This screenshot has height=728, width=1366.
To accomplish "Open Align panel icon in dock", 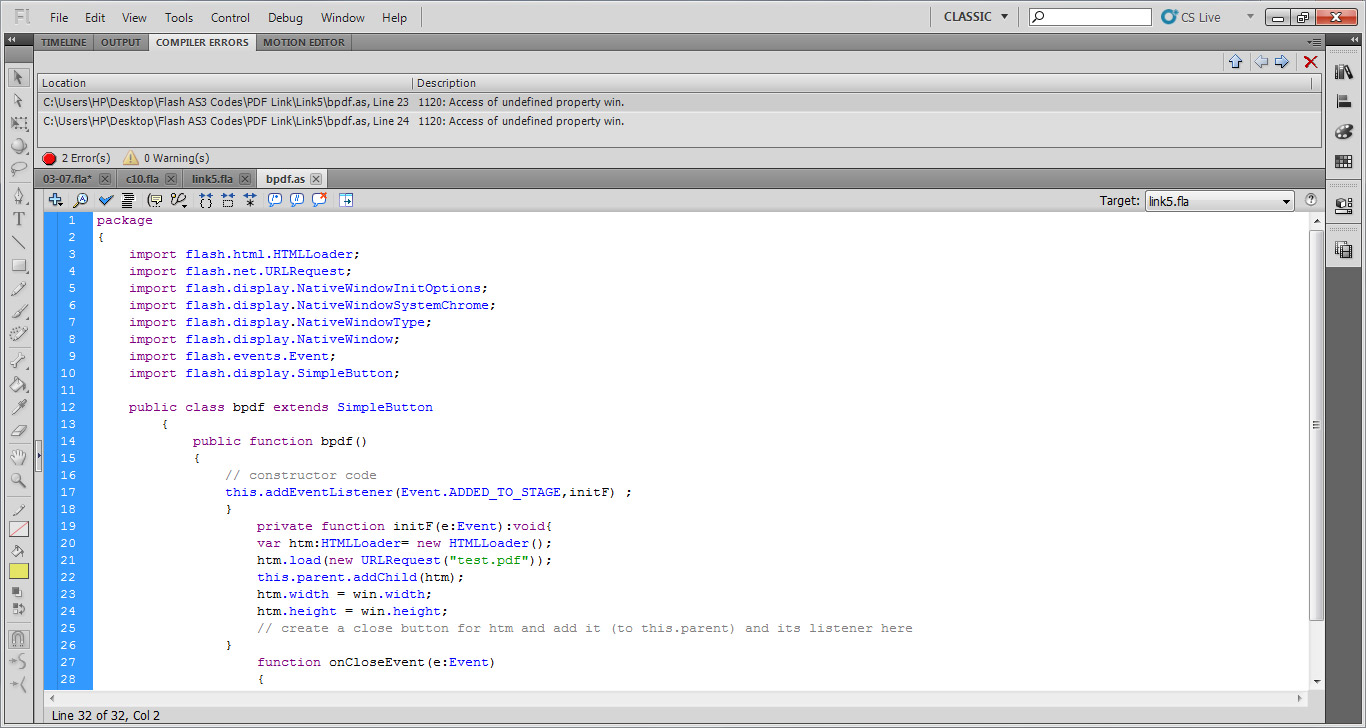I will [x=1343, y=102].
